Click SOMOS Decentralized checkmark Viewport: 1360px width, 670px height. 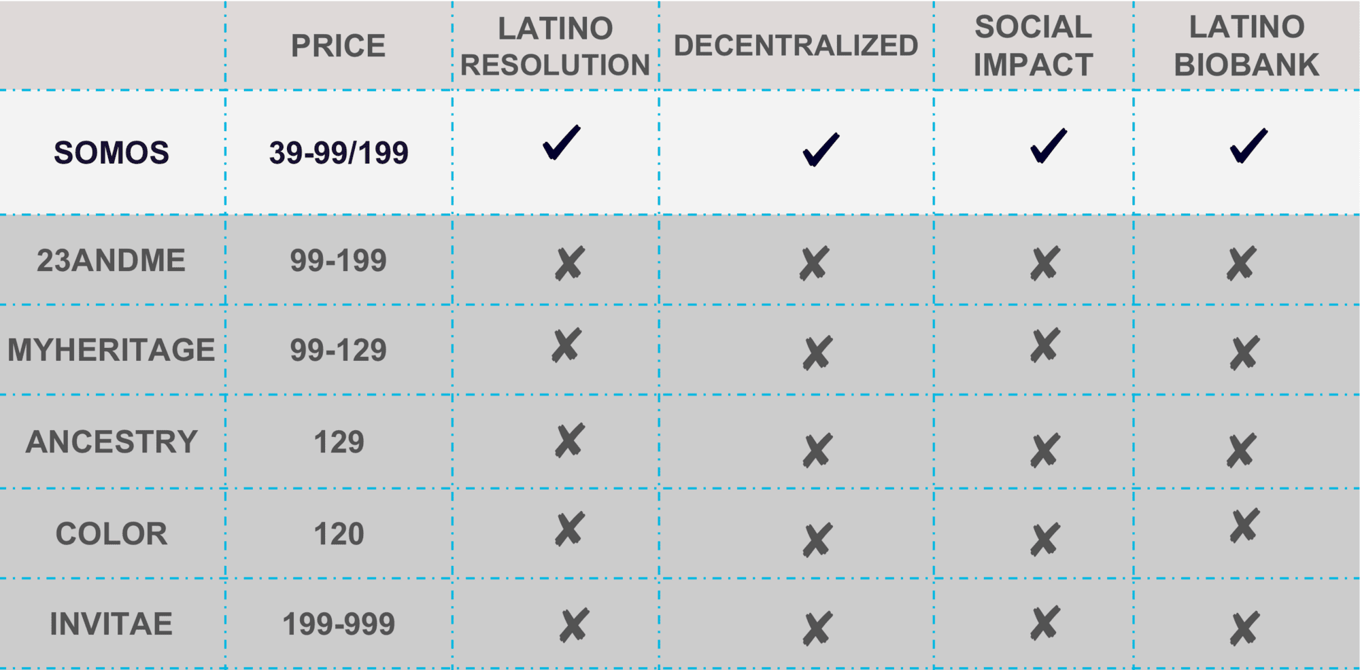820,150
